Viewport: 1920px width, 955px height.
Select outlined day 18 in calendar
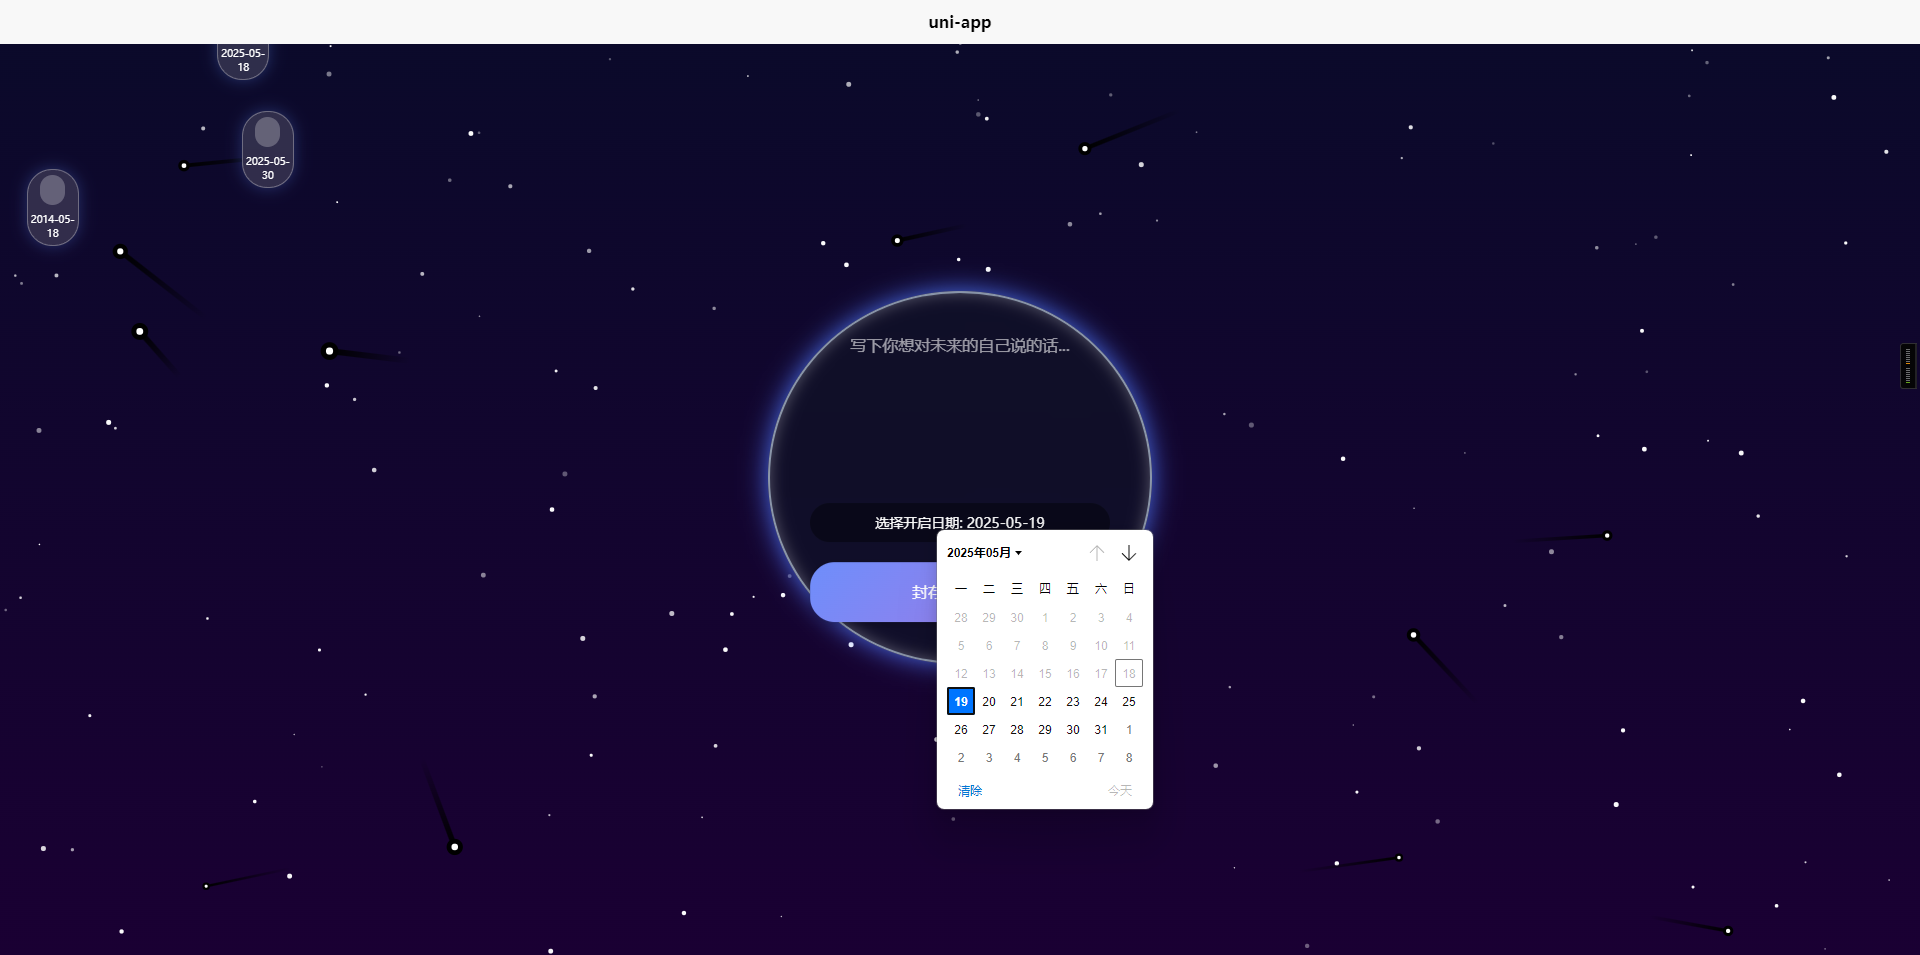click(x=1129, y=674)
